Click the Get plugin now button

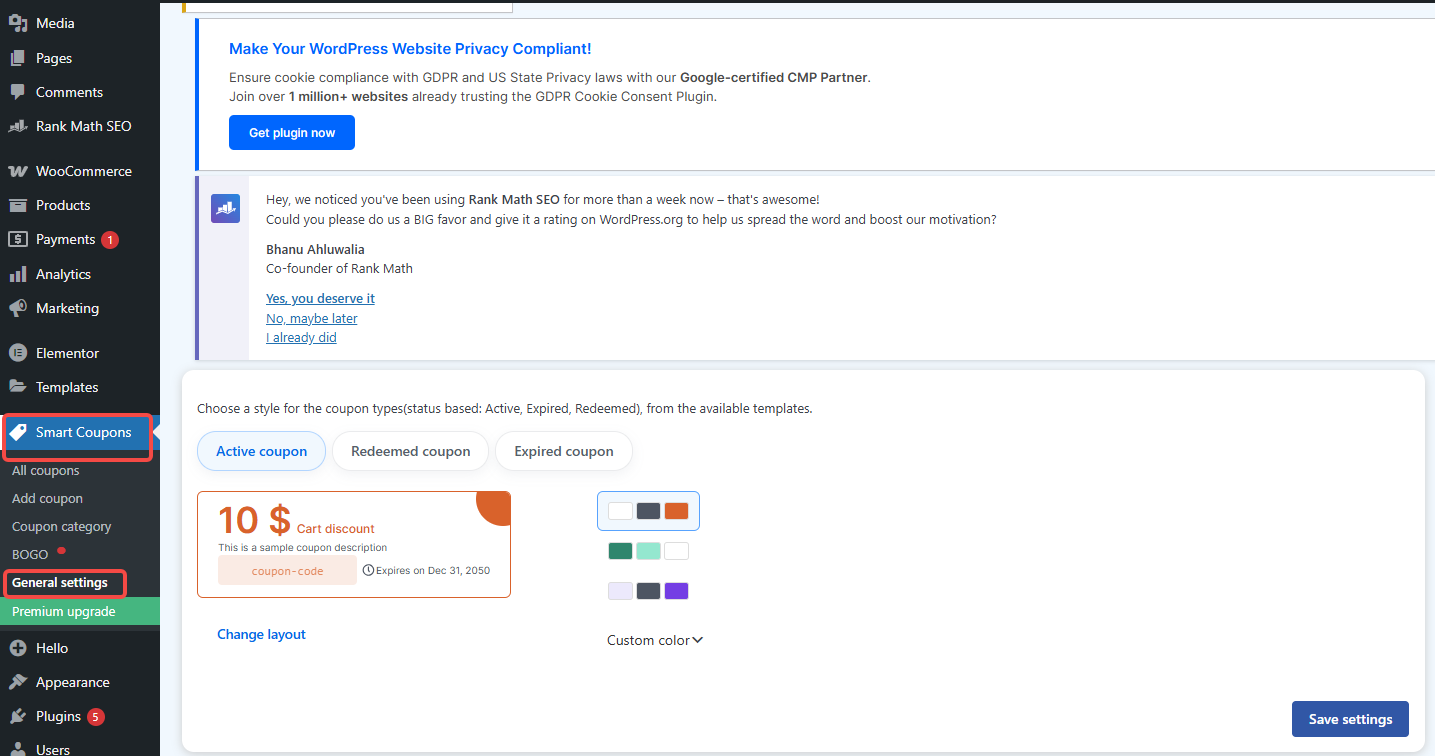pyautogui.click(x=292, y=133)
